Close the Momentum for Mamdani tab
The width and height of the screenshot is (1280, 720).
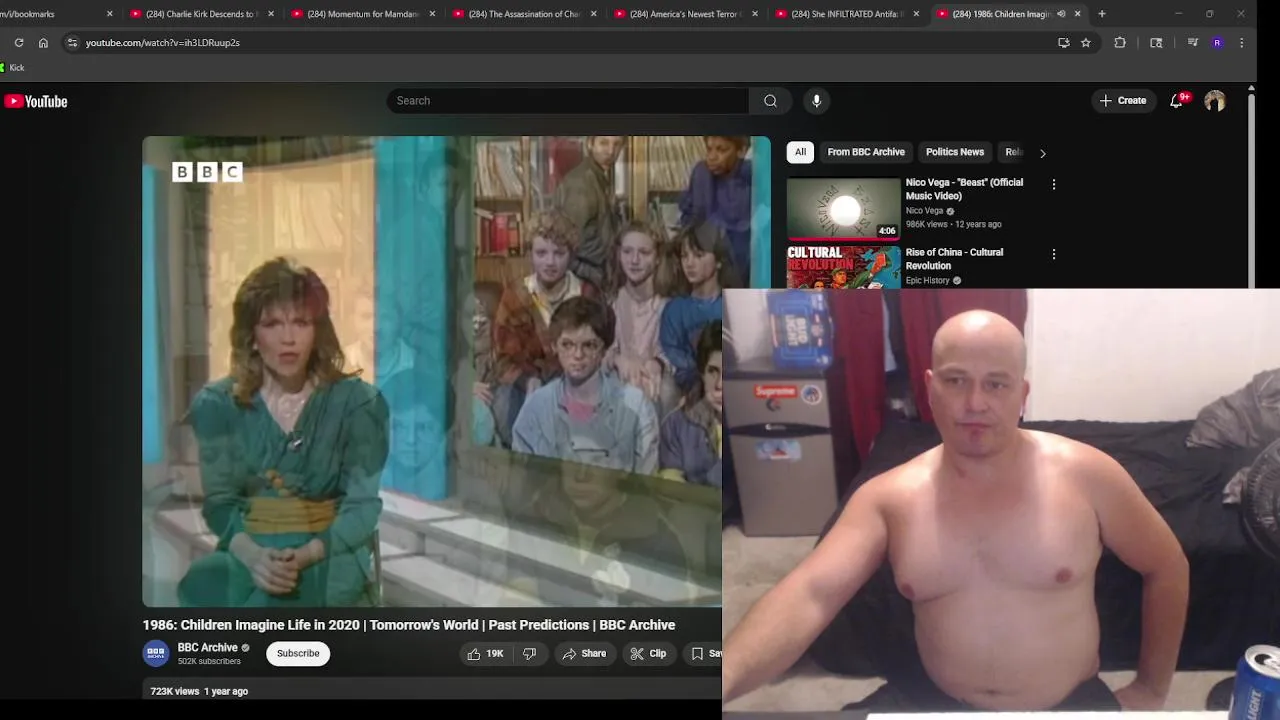[432, 14]
